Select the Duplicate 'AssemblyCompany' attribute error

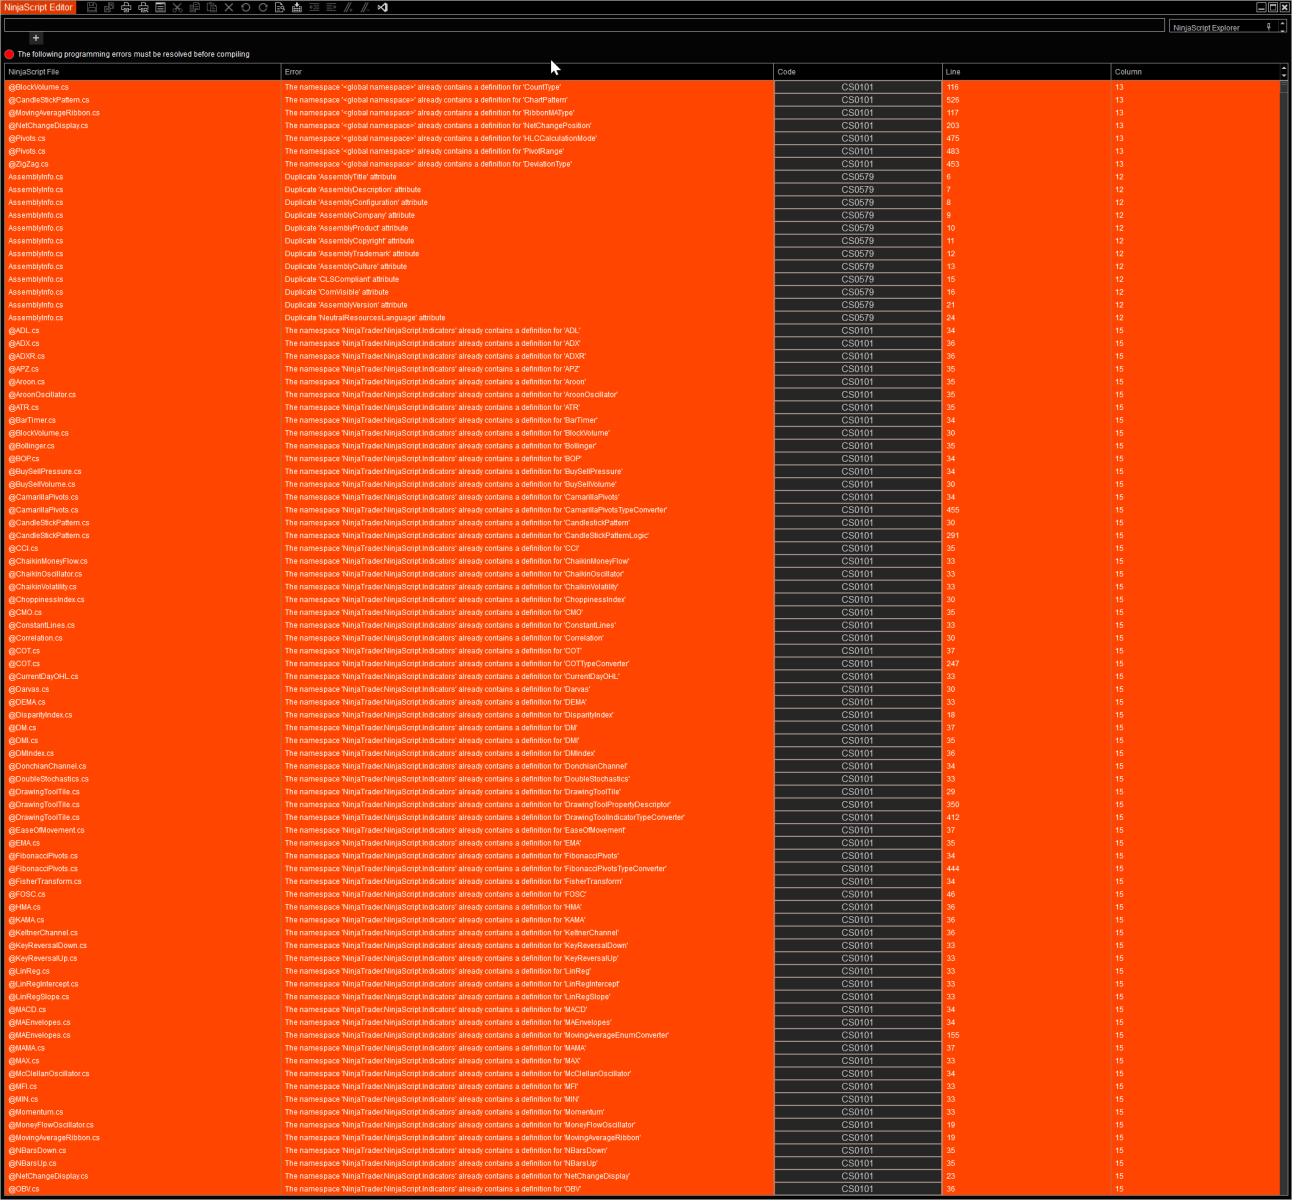(349, 215)
